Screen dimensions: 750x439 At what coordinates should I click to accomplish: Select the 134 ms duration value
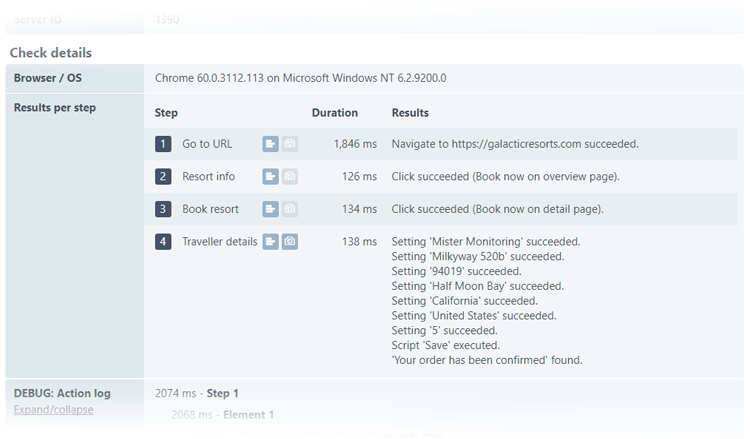[x=359, y=209]
